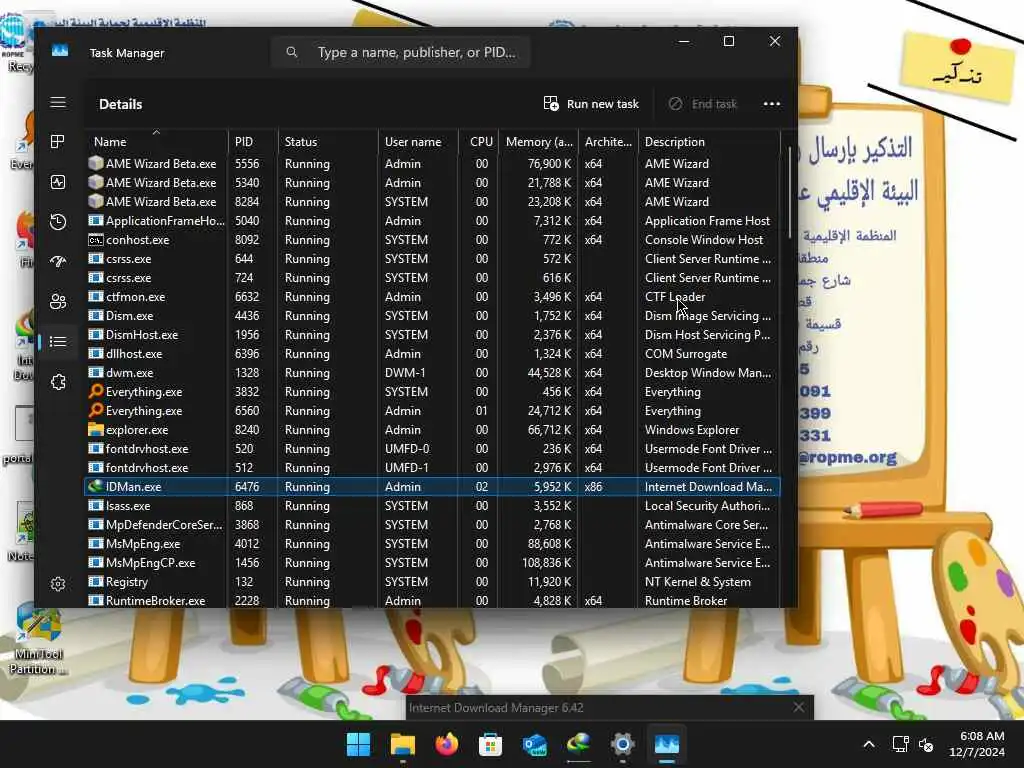This screenshot has height=768, width=1024.
Task: Open File Explorer from the taskbar
Action: pos(403,744)
